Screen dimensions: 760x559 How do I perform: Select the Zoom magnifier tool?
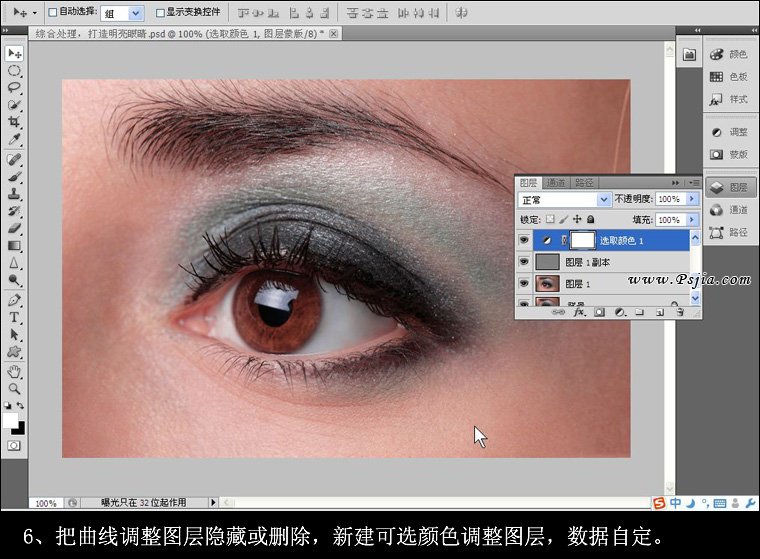tap(15, 388)
